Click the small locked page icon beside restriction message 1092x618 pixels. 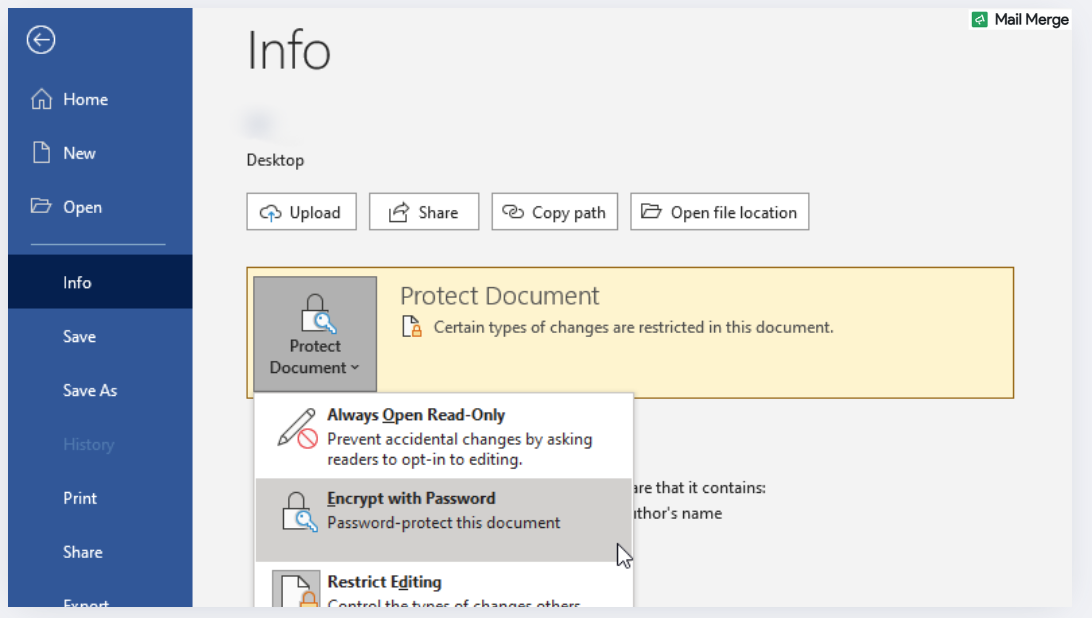(412, 326)
